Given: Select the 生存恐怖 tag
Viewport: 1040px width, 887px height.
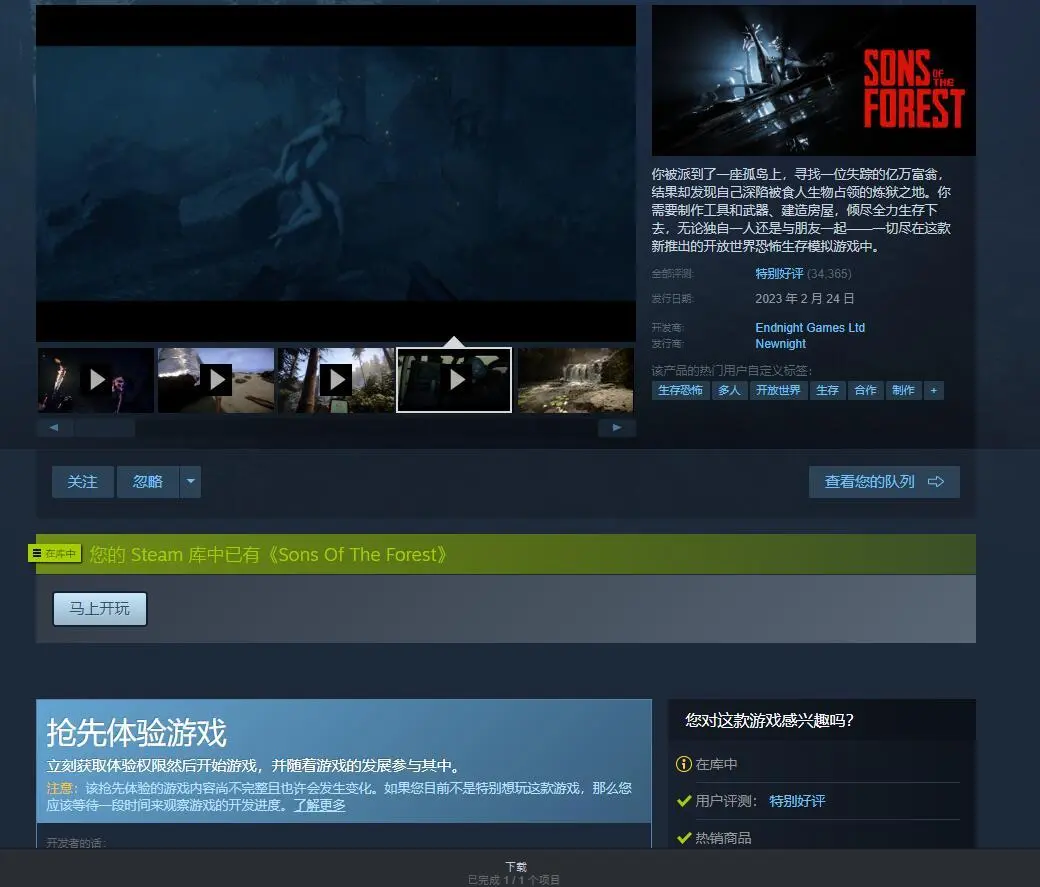Looking at the screenshot, I should click(681, 390).
